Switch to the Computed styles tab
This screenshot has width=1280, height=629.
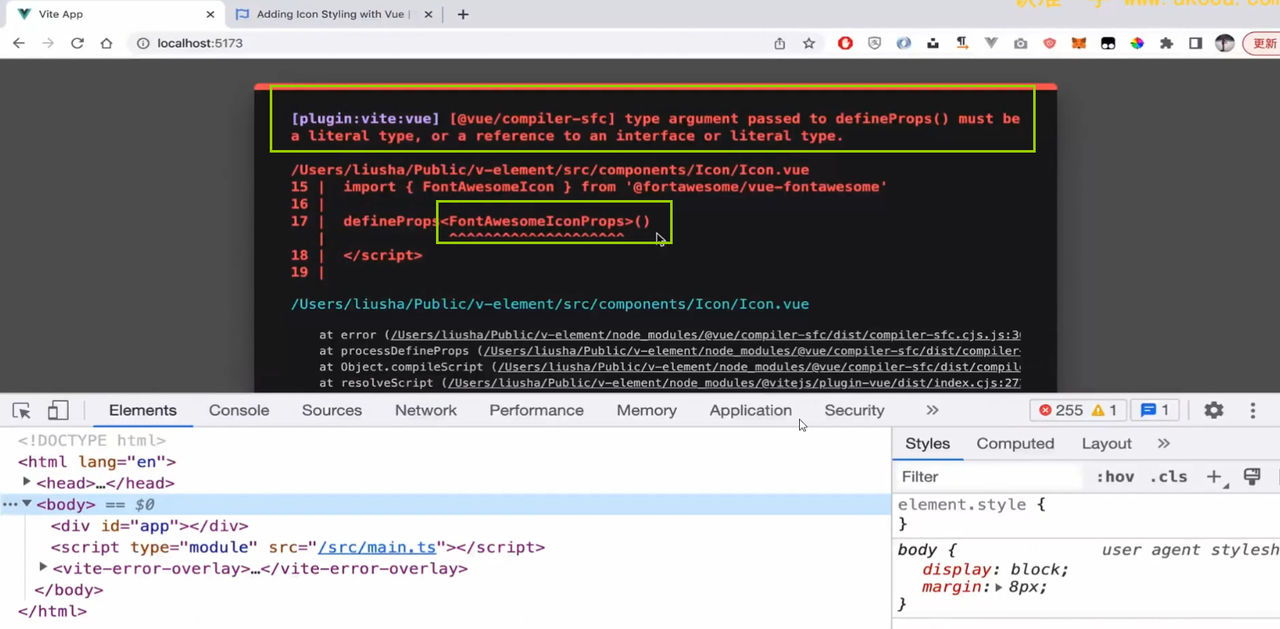tap(1015, 443)
